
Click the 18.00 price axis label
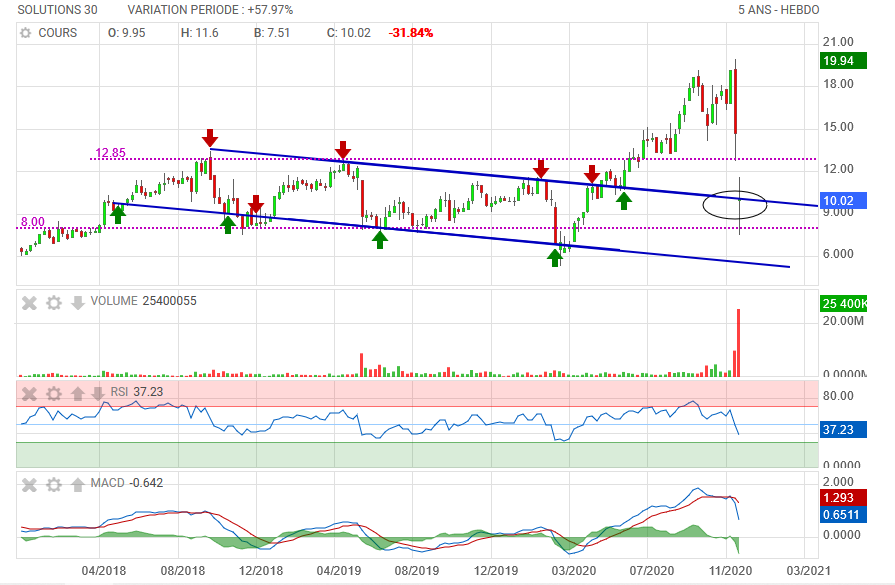[838, 84]
